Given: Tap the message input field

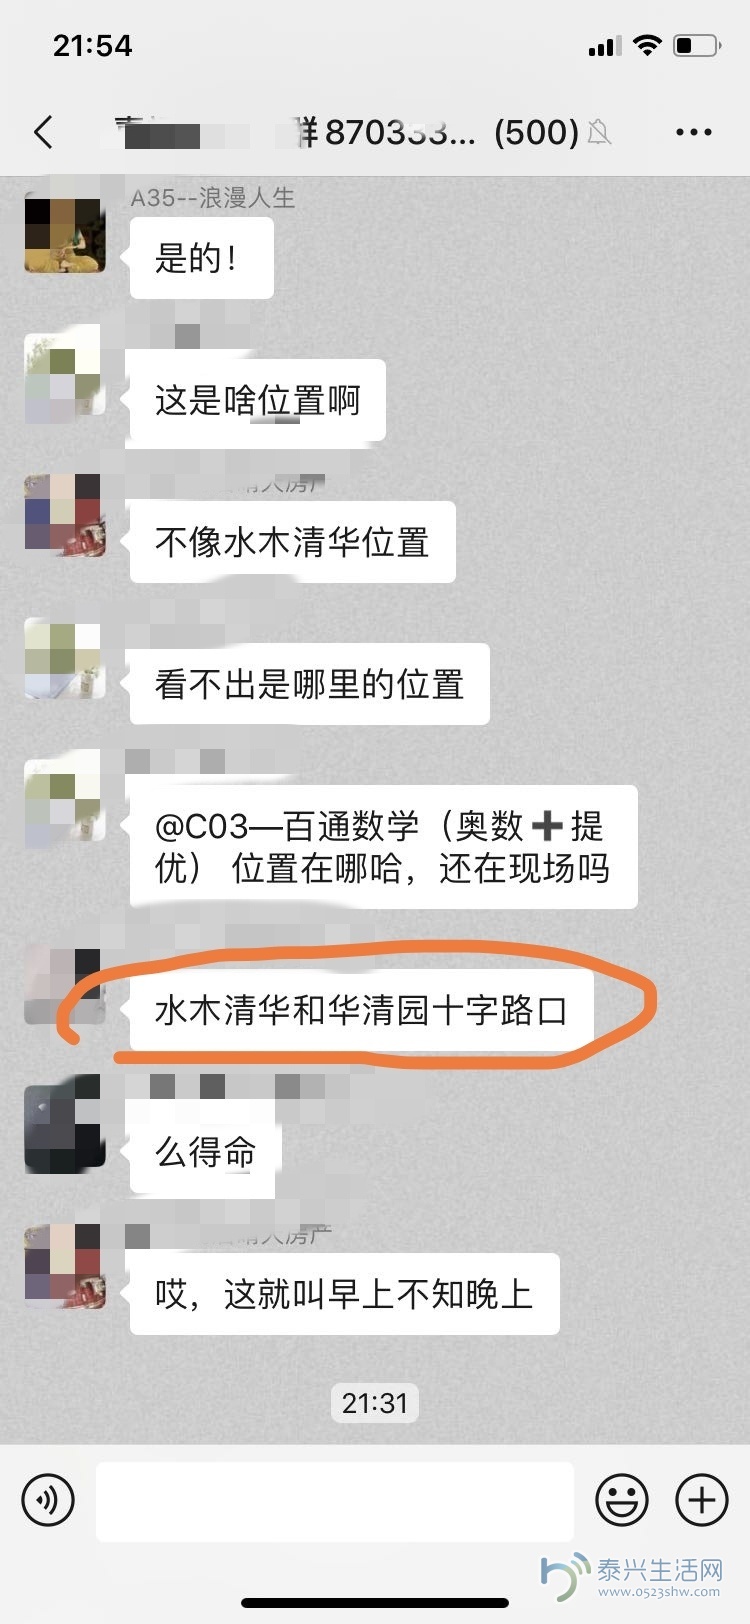Looking at the screenshot, I should [335, 1501].
